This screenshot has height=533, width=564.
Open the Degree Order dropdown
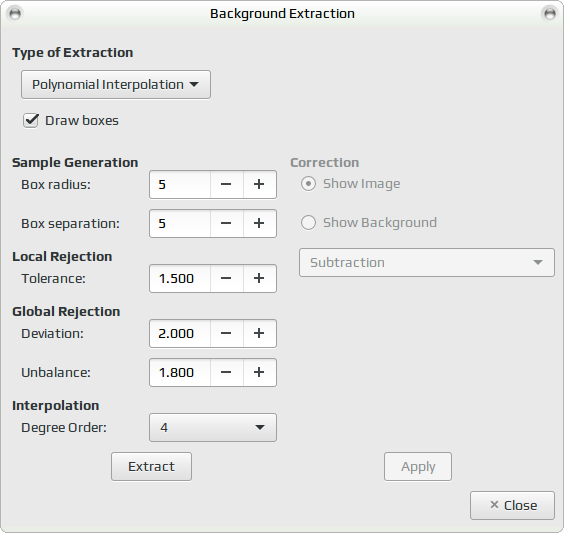coord(213,427)
